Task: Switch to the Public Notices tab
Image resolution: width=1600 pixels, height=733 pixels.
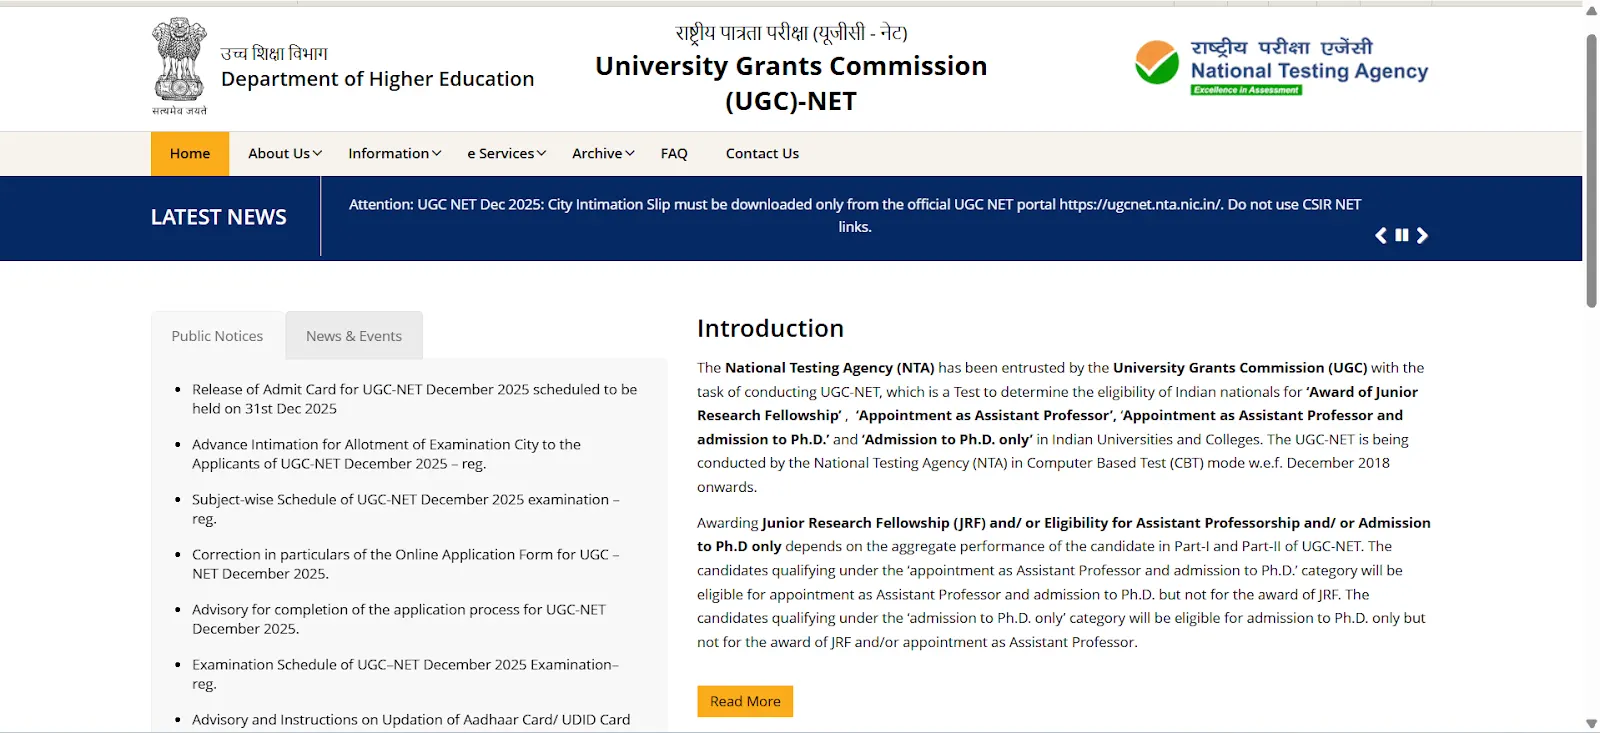Action: 217,336
